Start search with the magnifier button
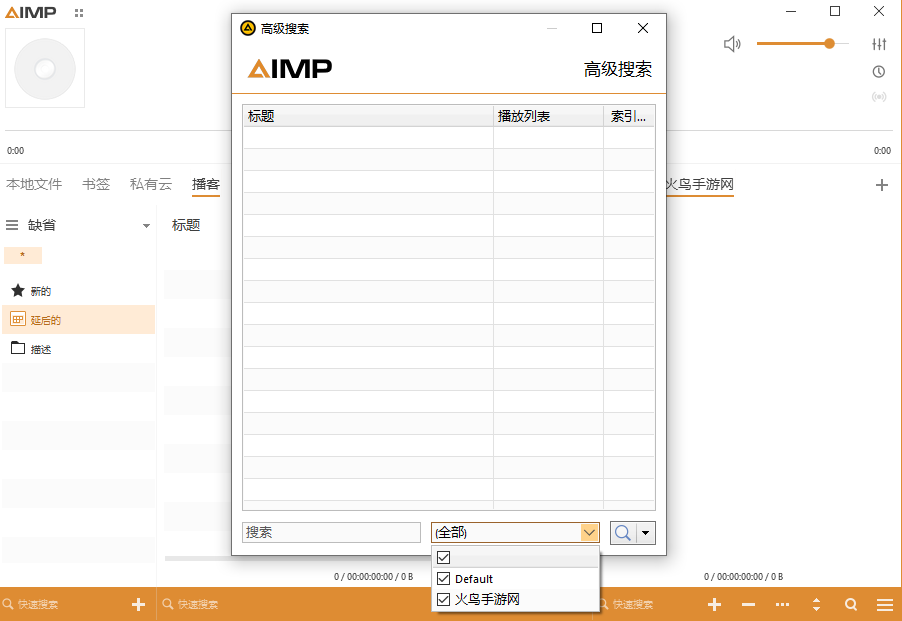The width and height of the screenshot is (902, 621). (x=623, y=532)
